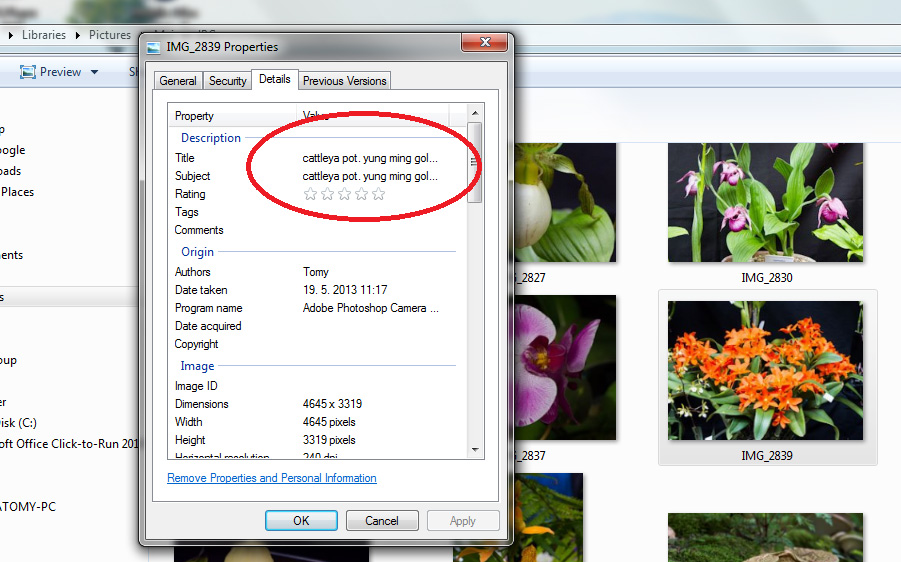The height and width of the screenshot is (562, 901).
Task: Set rating to three stars
Action: click(x=344, y=194)
